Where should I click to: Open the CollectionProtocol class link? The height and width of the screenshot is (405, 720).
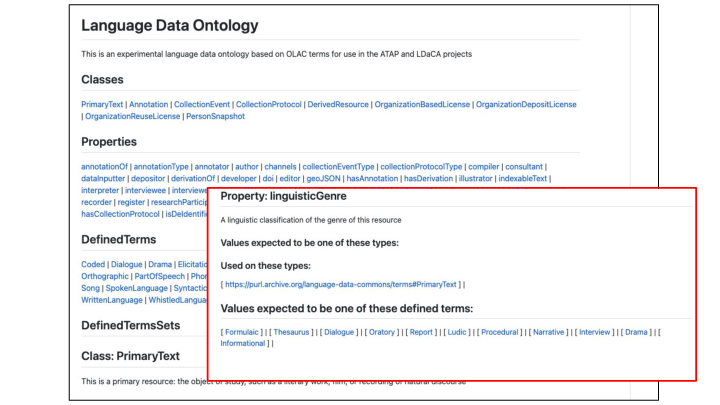click(x=268, y=104)
